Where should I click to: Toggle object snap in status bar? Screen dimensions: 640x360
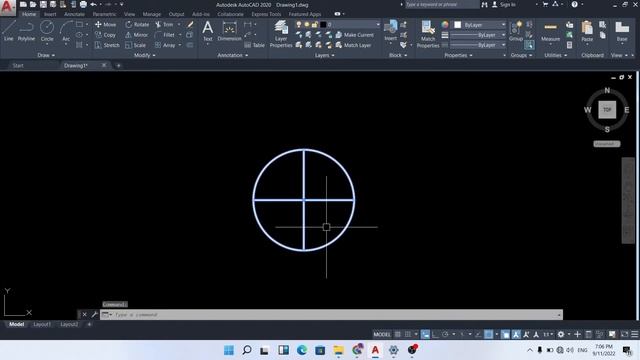(x=489, y=334)
